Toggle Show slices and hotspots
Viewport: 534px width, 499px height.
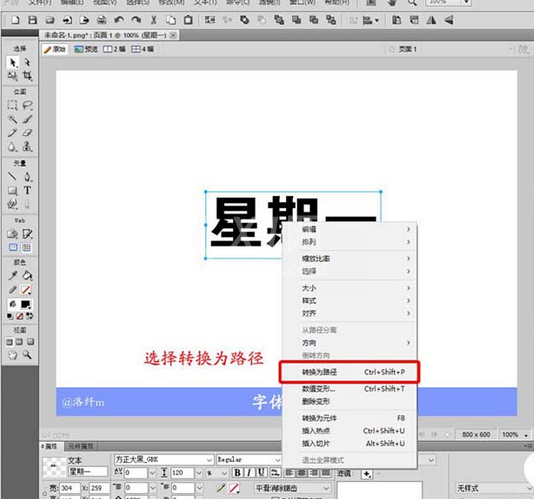(x=27, y=247)
